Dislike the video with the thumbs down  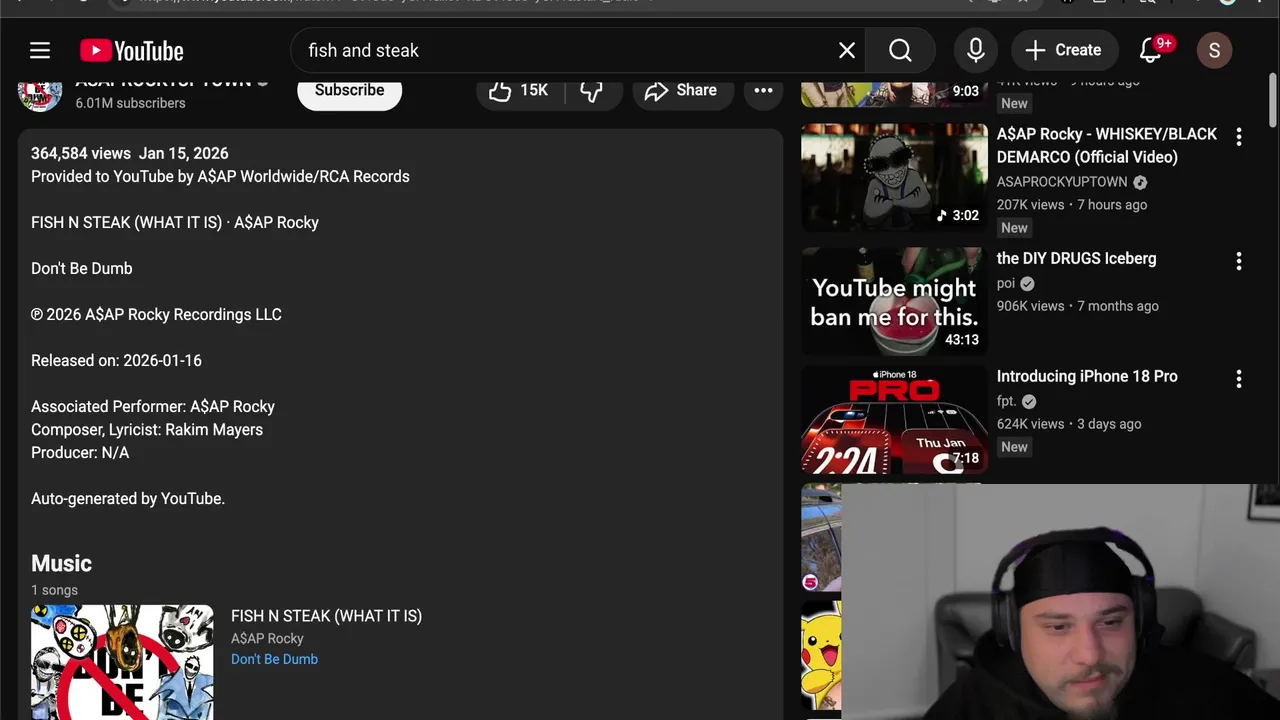(591, 91)
